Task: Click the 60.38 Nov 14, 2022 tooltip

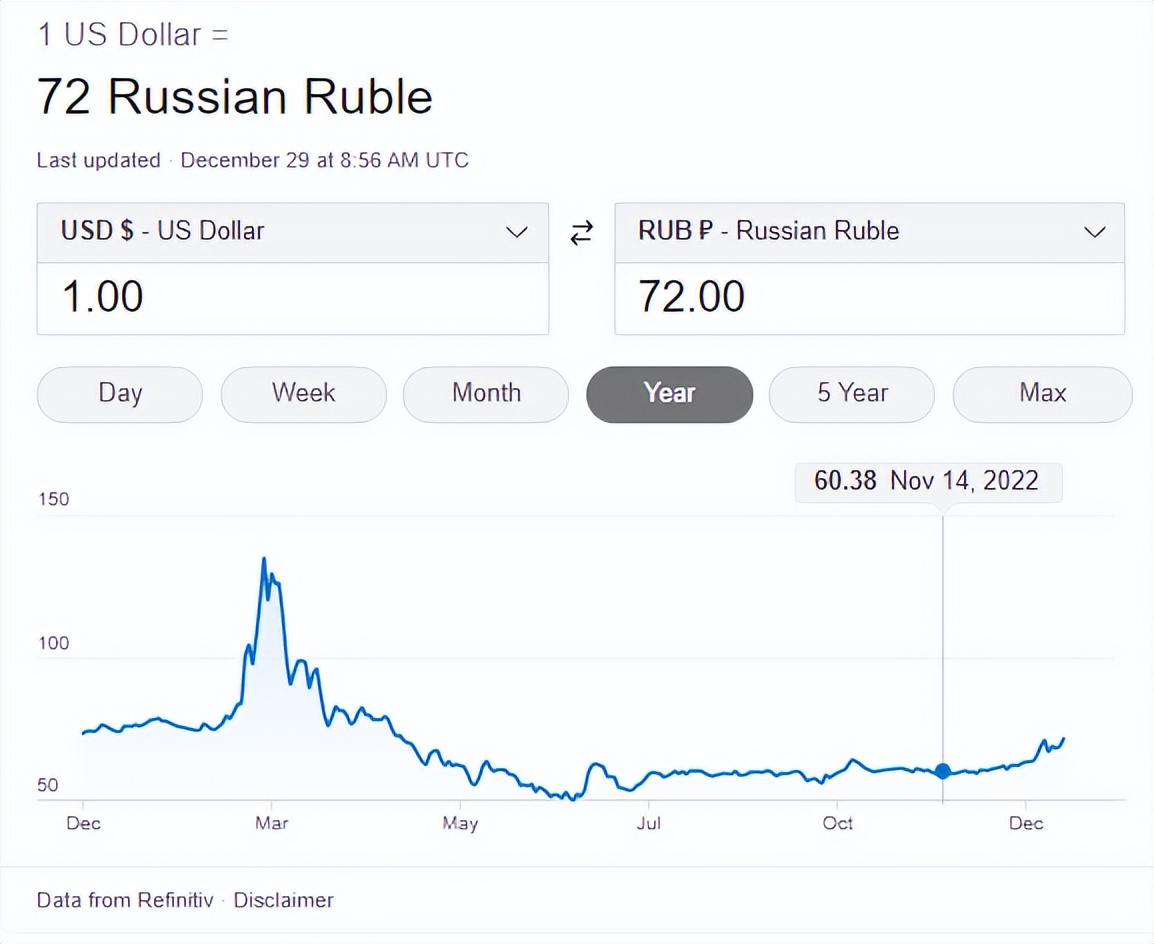Action: click(927, 481)
